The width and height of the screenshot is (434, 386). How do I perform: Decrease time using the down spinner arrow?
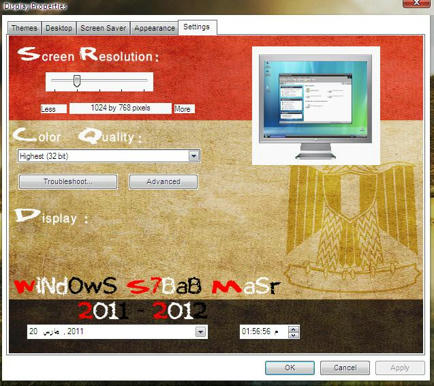coord(293,335)
